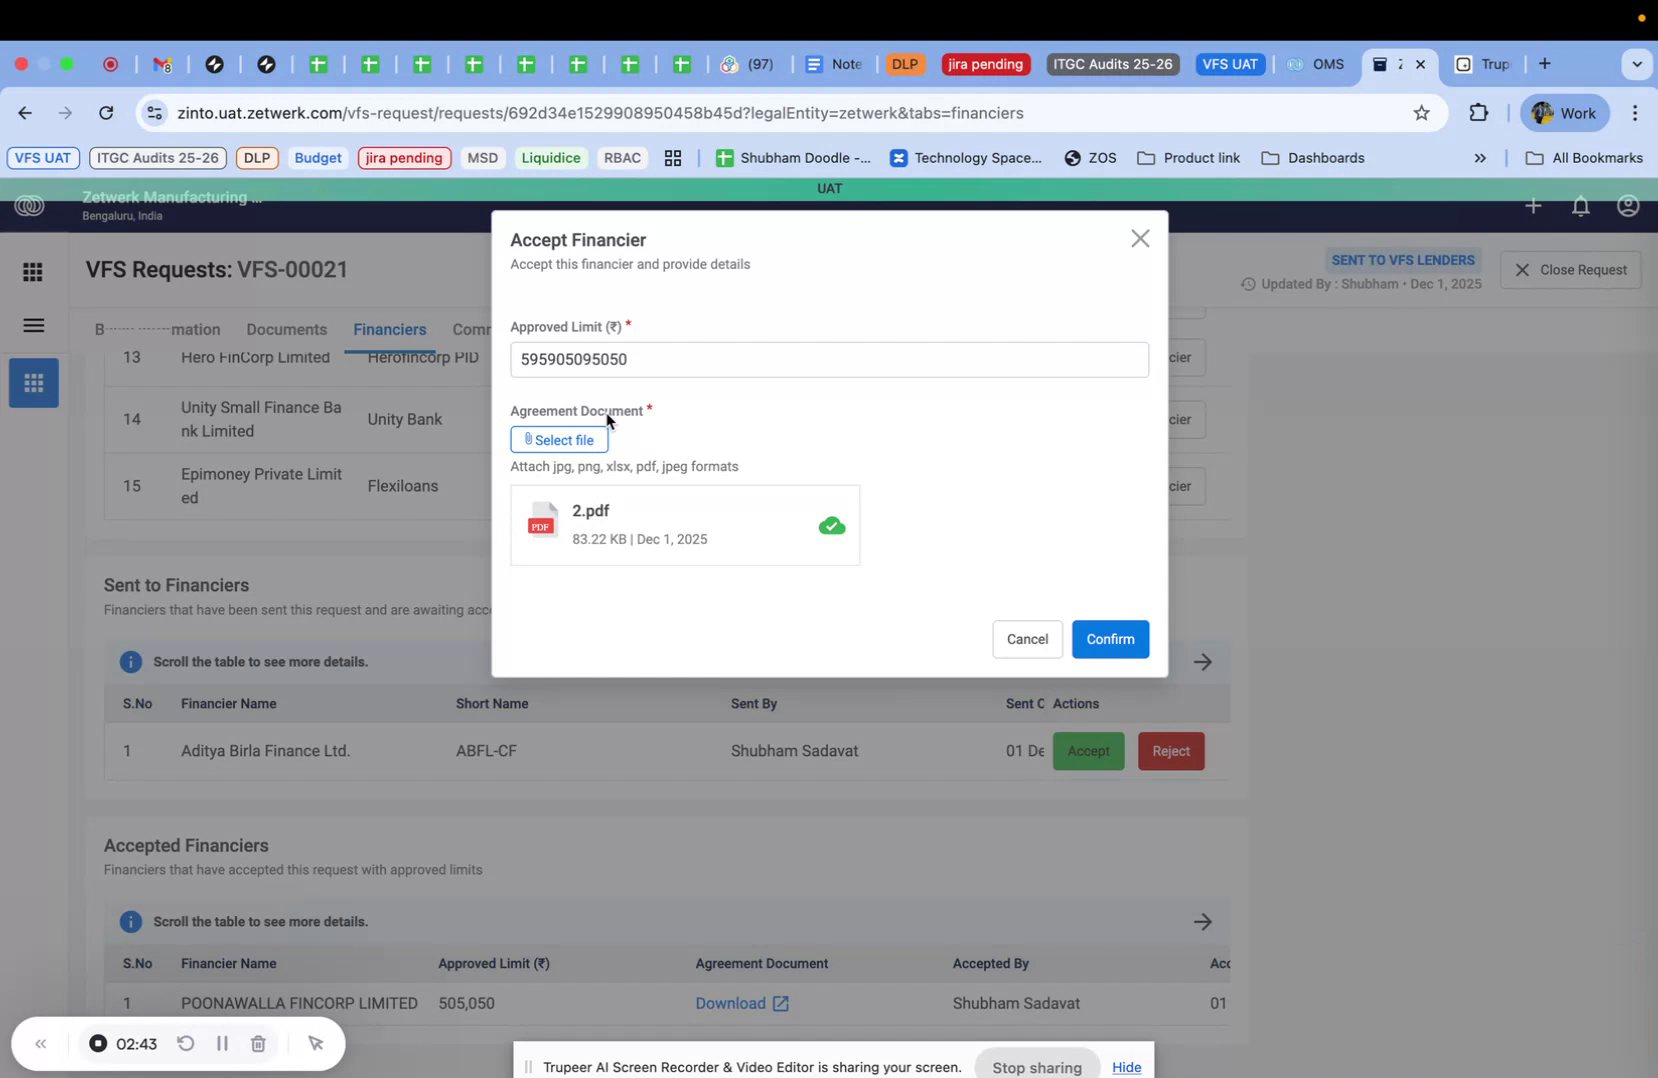Open the account avatar menu
This screenshot has width=1658, height=1078.
tap(1628, 206)
